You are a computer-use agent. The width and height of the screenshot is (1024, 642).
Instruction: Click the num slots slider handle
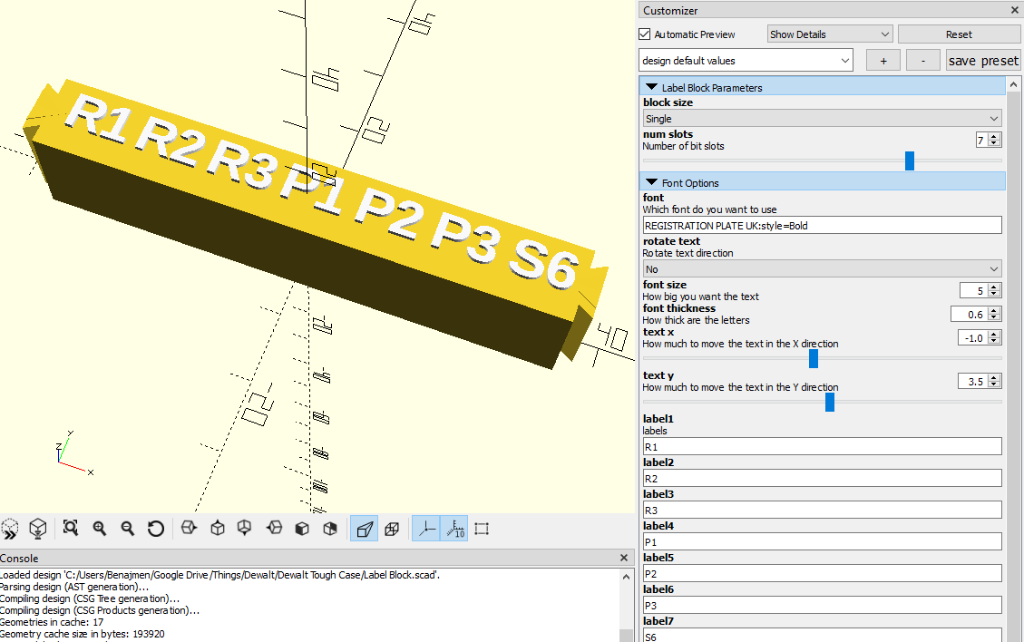(x=909, y=161)
